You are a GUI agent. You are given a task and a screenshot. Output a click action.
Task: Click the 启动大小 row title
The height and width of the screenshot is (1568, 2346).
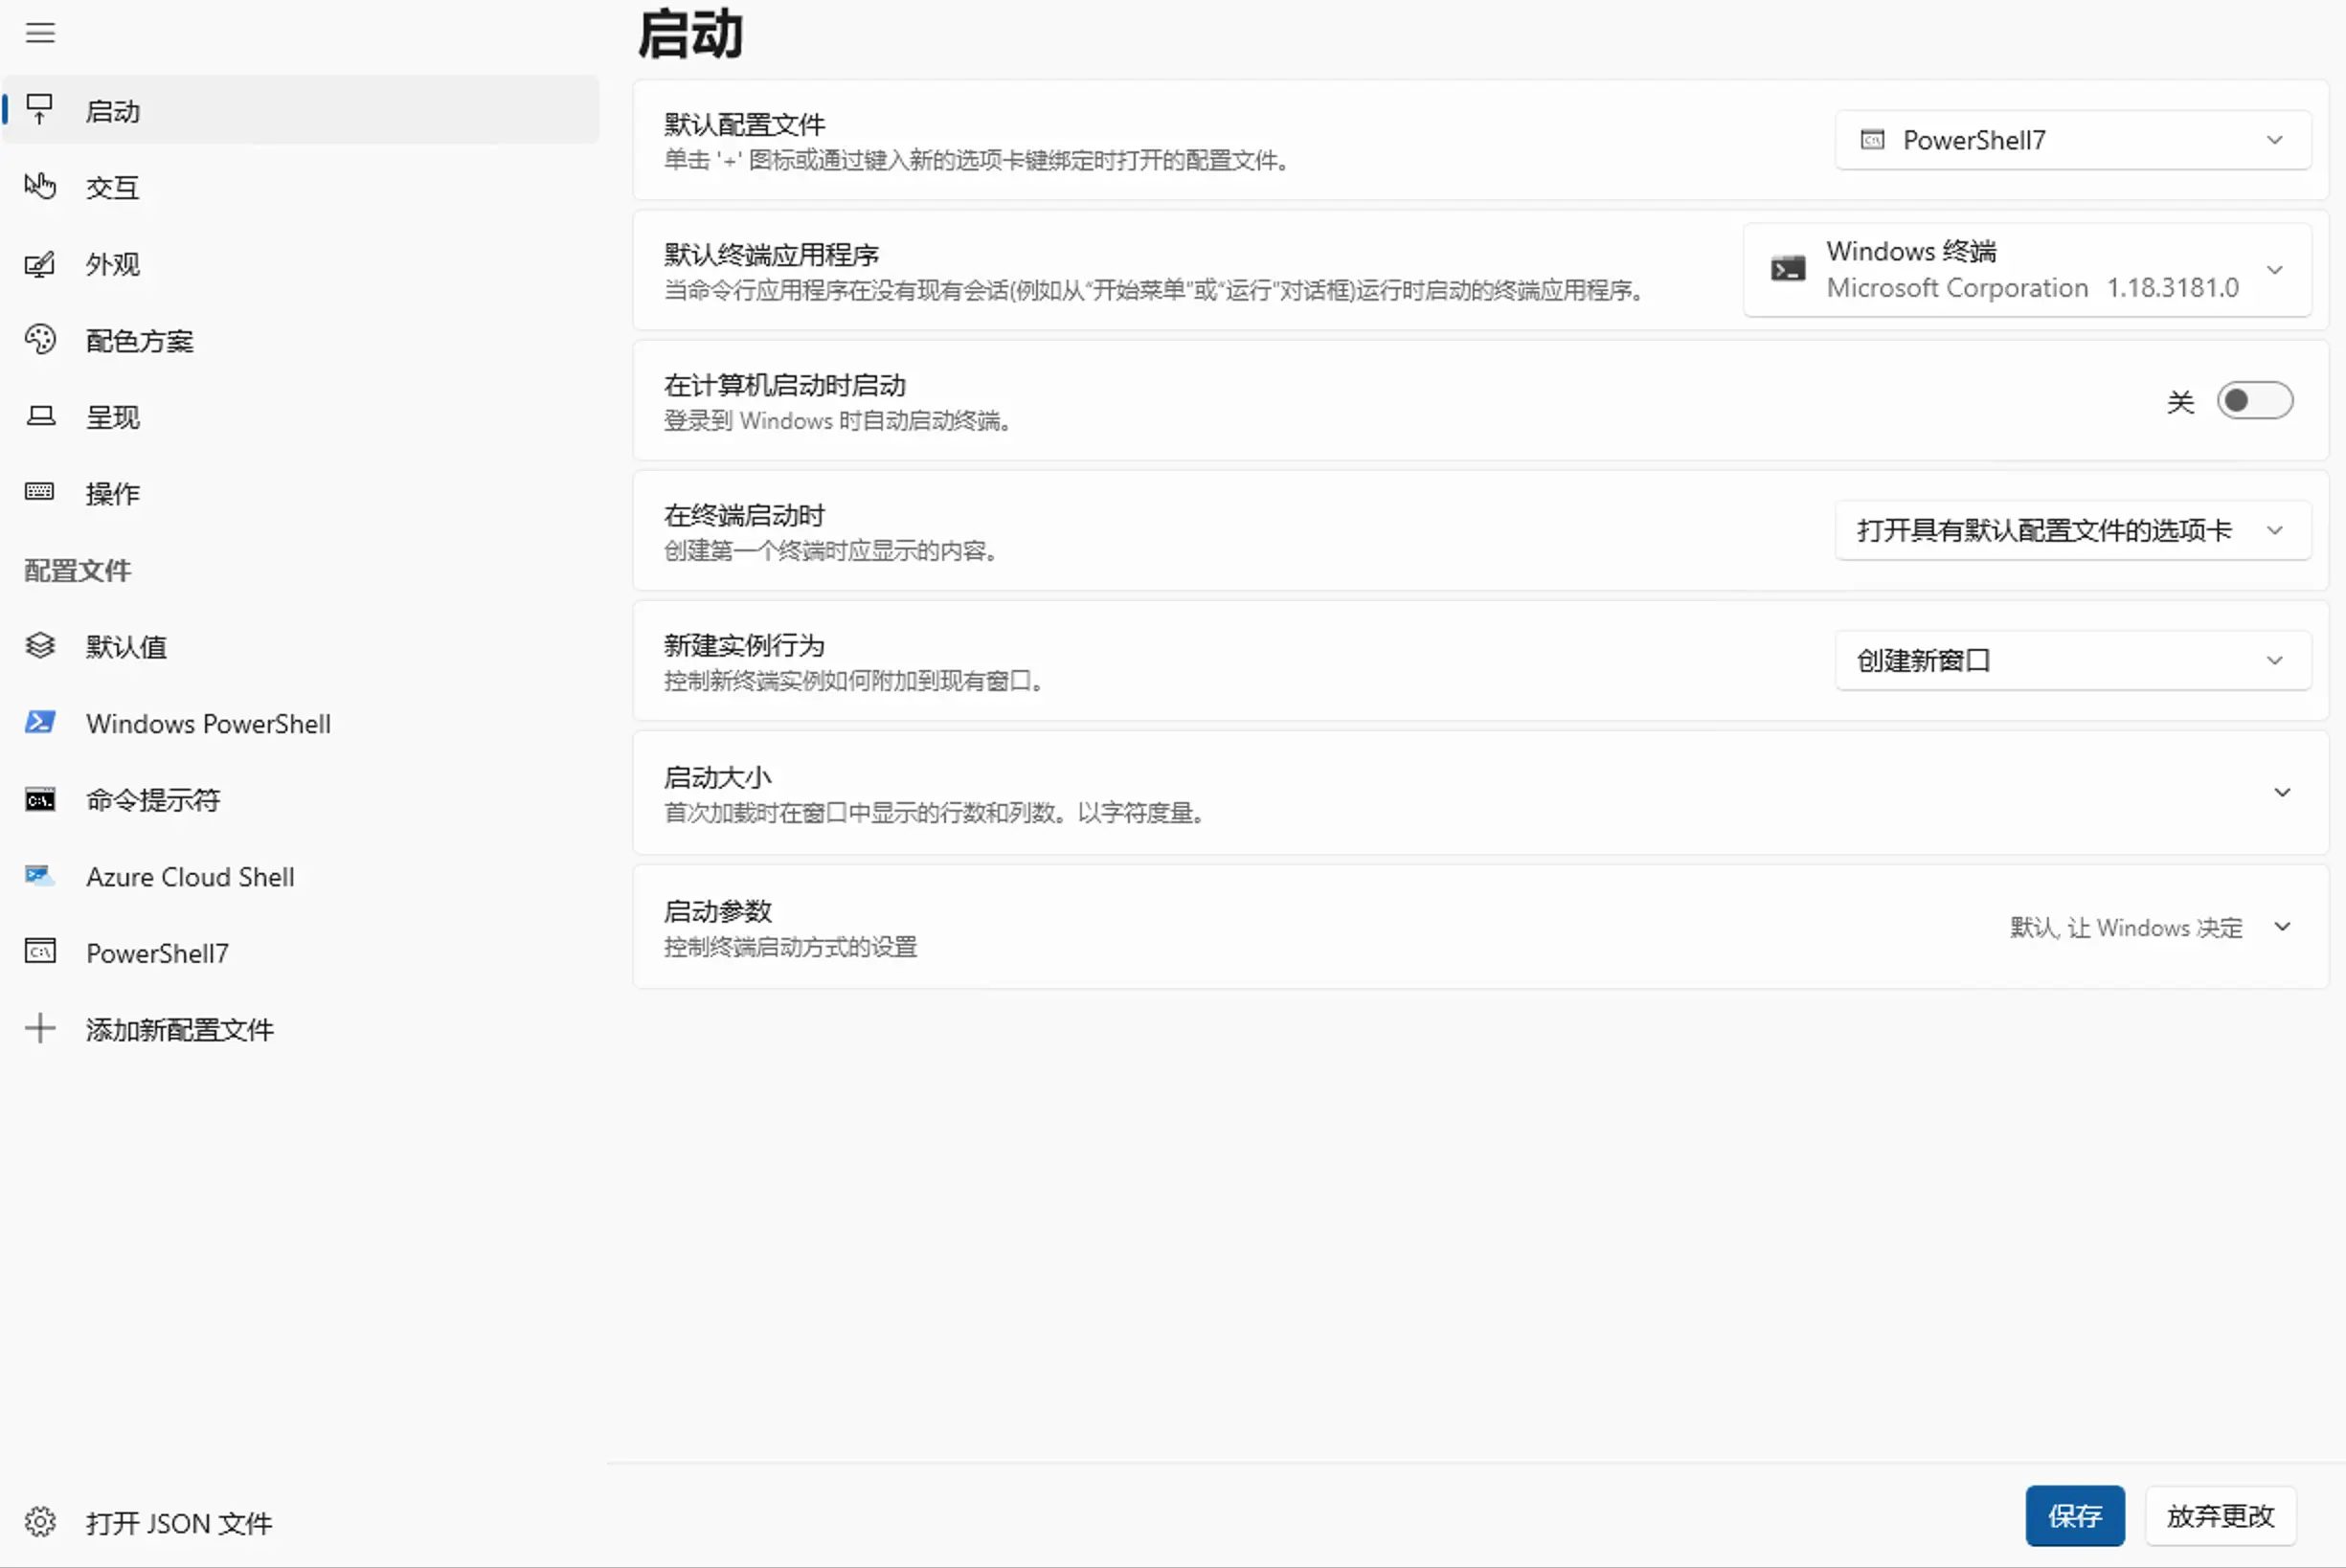tap(717, 777)
